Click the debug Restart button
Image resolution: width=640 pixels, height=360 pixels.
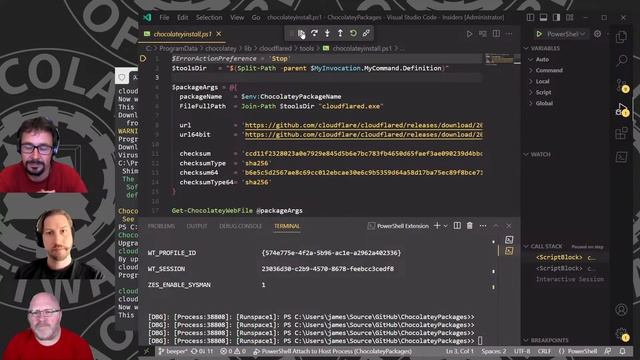(x=353, y=33)
